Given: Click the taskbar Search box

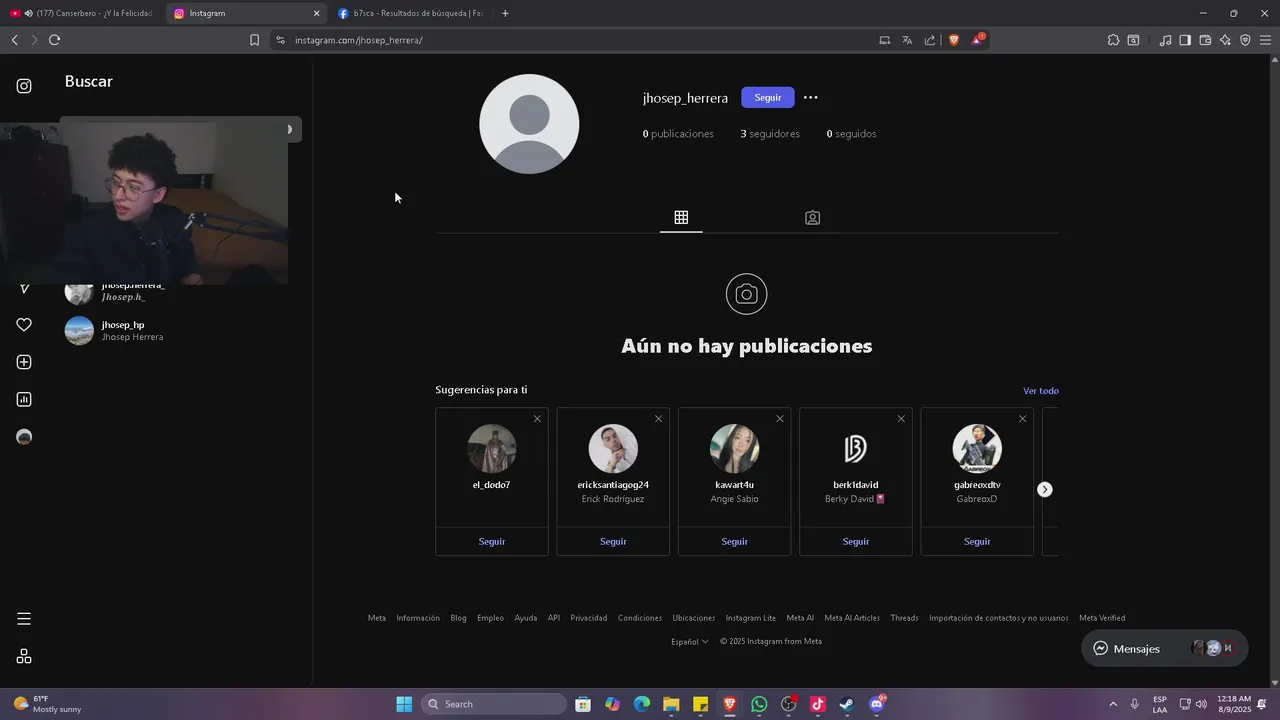Looking at the screenshot, I should point(494,704).
